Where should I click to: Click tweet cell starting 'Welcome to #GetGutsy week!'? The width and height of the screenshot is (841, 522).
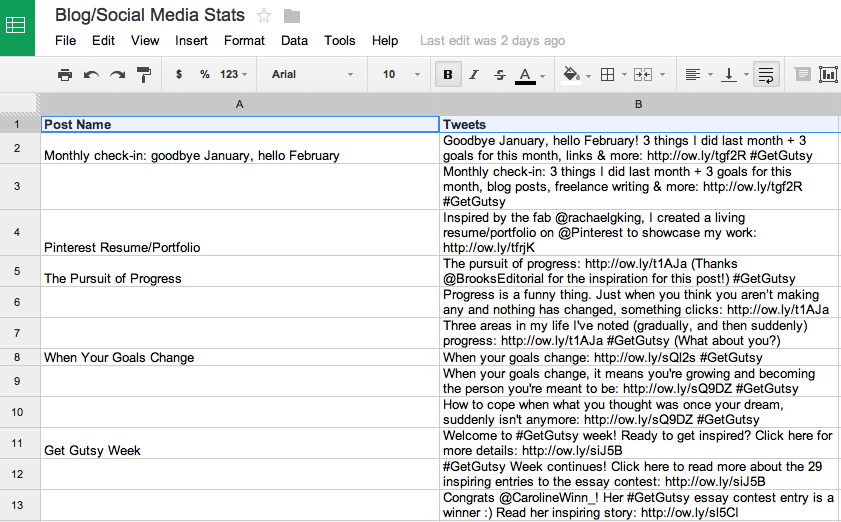click(x=640, y=443)
